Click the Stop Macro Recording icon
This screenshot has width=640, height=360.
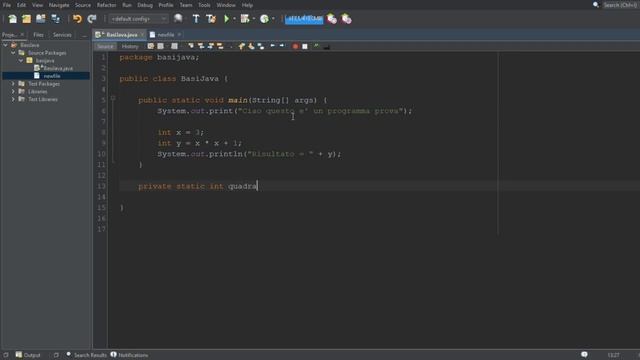305,46
